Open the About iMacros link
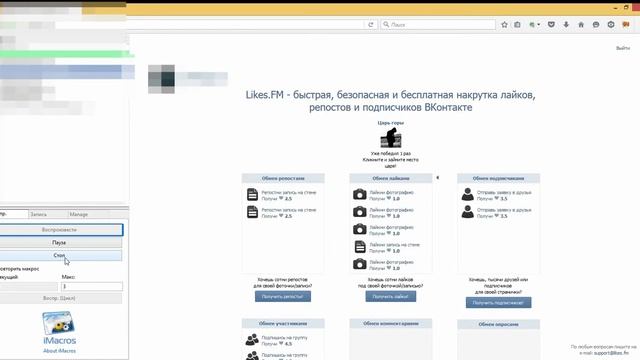The width and height of the screenshot is (640, 360). pyautogui.click(x=59, y=351)
